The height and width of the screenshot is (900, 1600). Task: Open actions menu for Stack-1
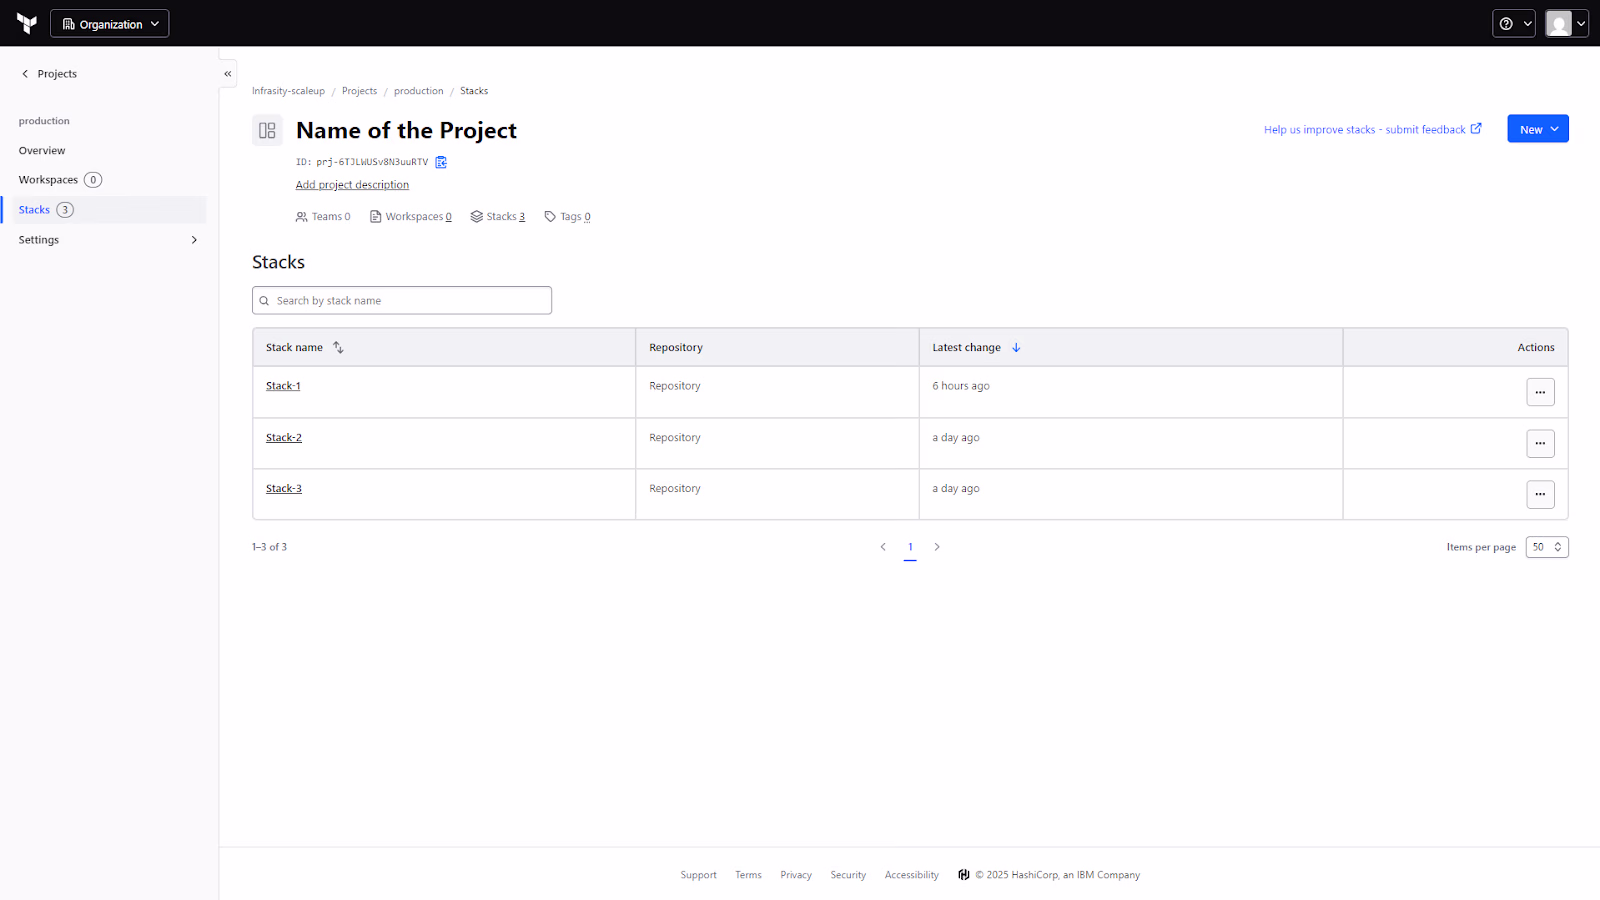1540,392
